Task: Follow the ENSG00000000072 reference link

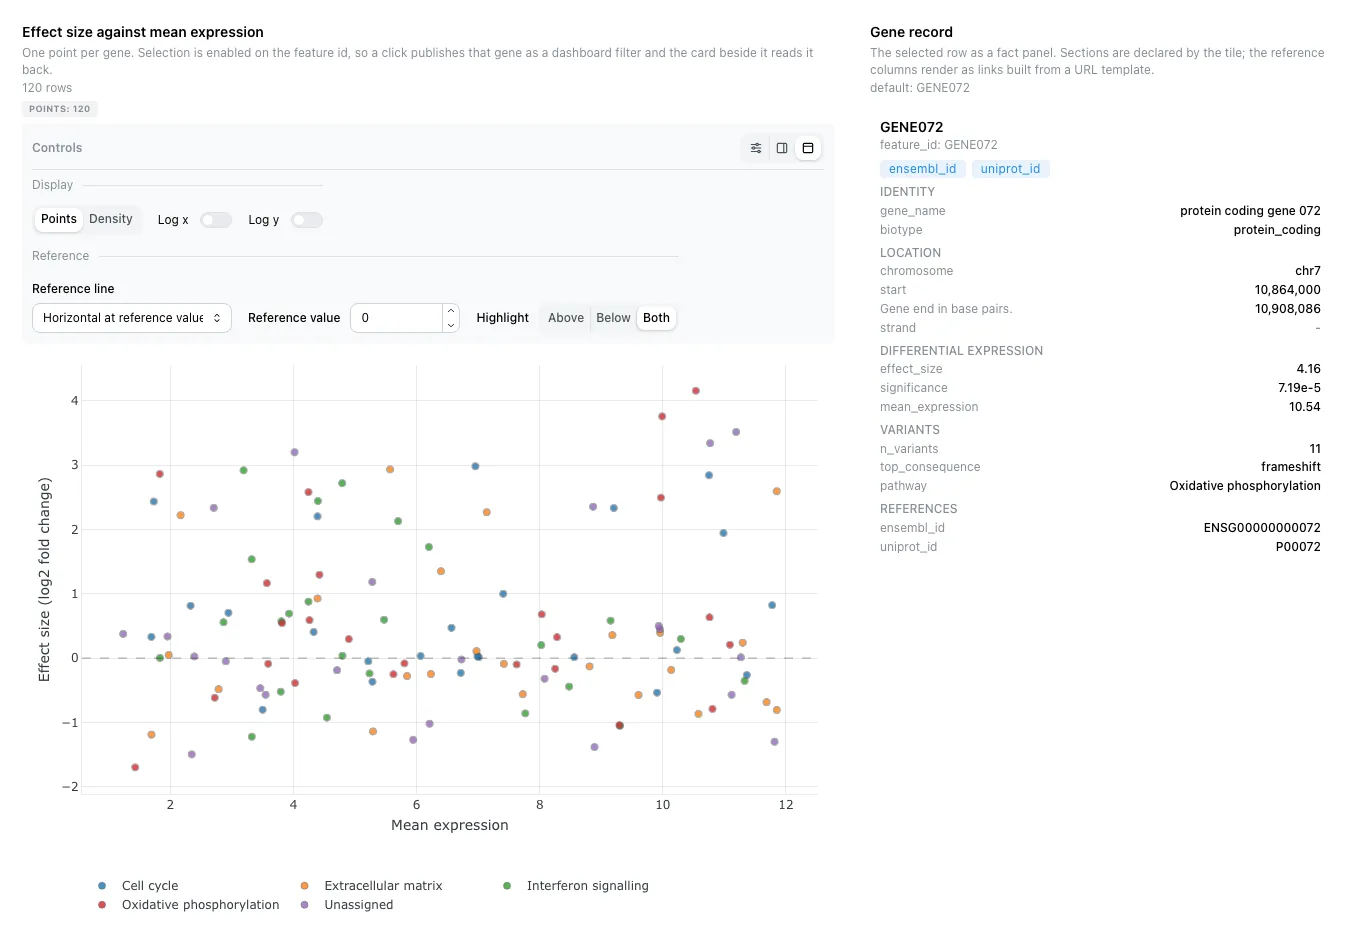Action: [x=1262, y=528]
